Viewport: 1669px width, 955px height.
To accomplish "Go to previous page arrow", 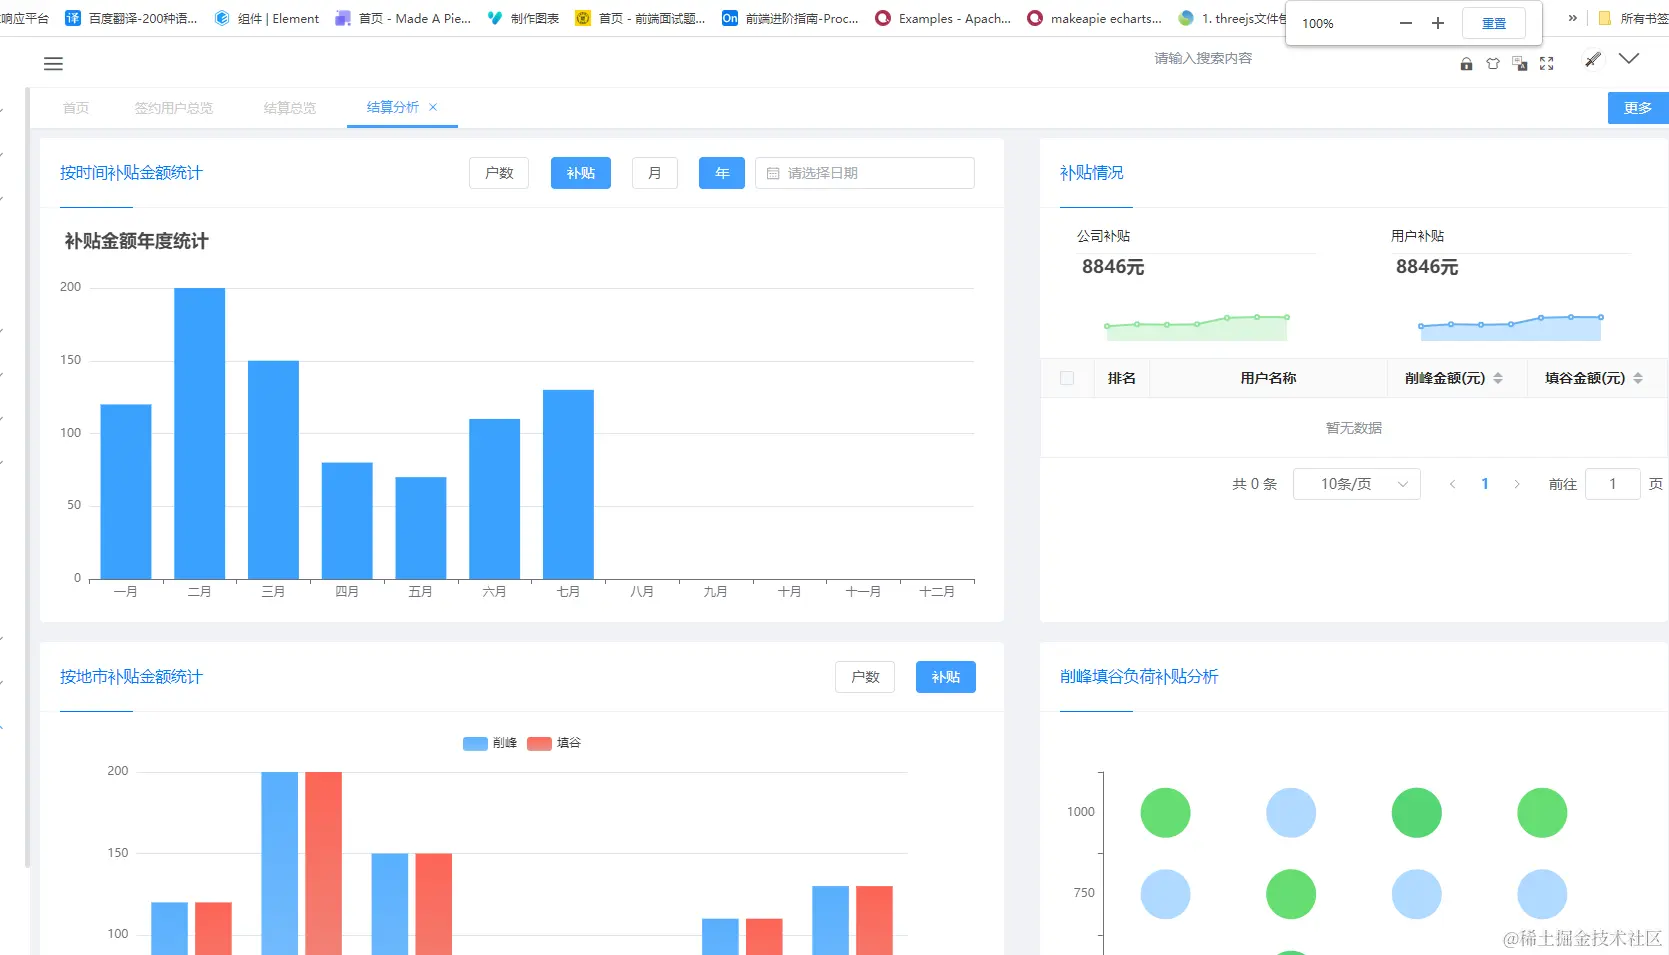I will click(x=1452, y=484).
